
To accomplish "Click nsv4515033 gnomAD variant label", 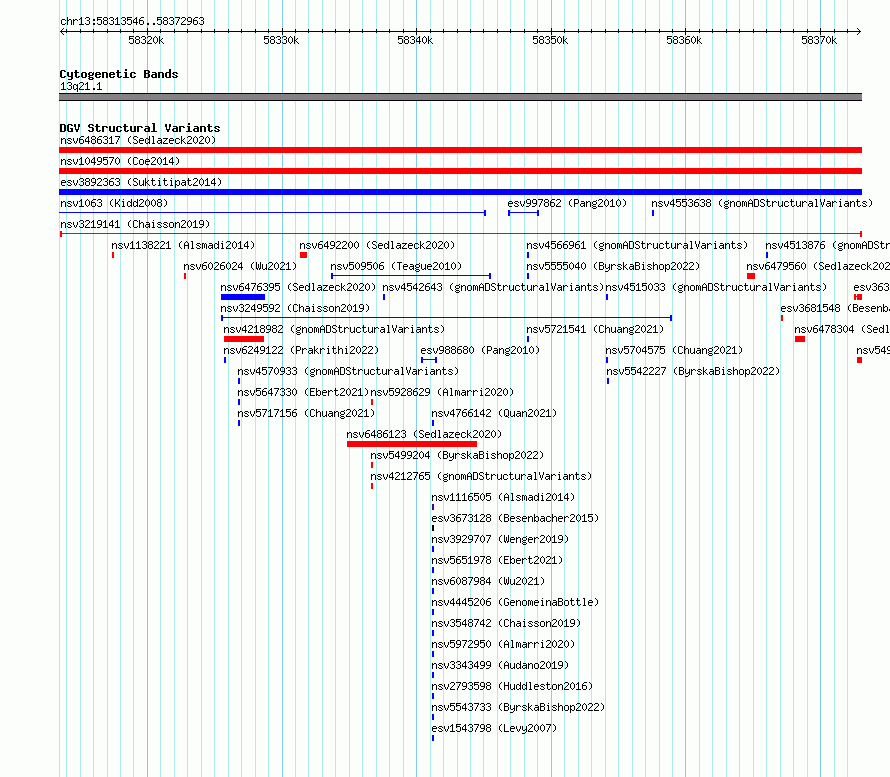I will coord(716,287).
